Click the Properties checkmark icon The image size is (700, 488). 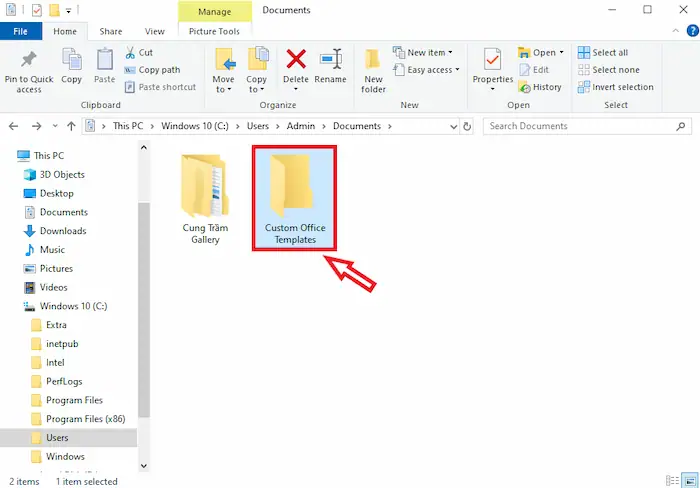[492, 59]
